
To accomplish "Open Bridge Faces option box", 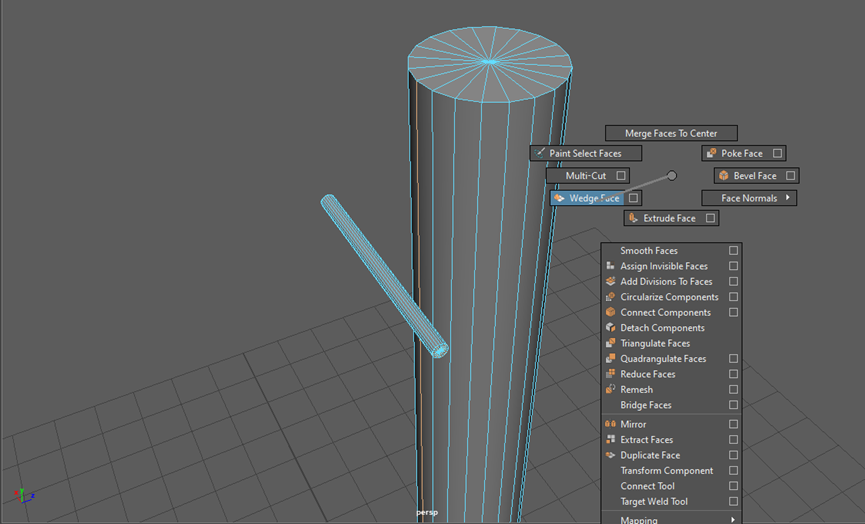I will (733, 405).
